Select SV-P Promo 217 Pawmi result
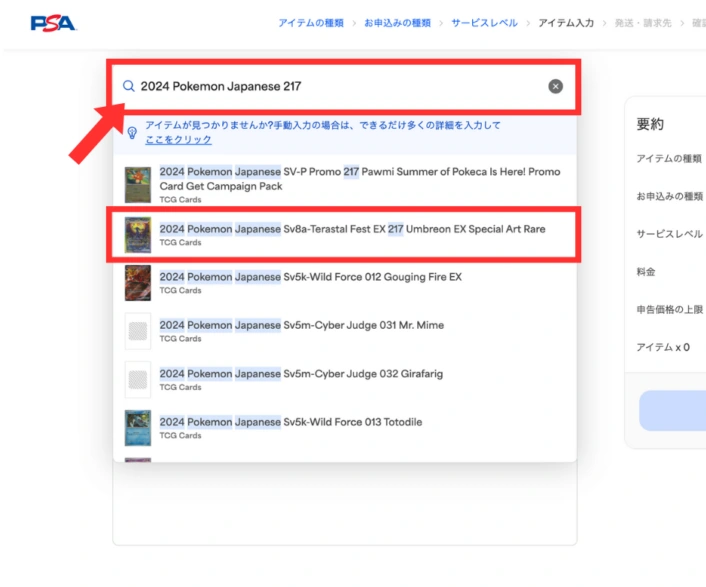 [344, 184]
